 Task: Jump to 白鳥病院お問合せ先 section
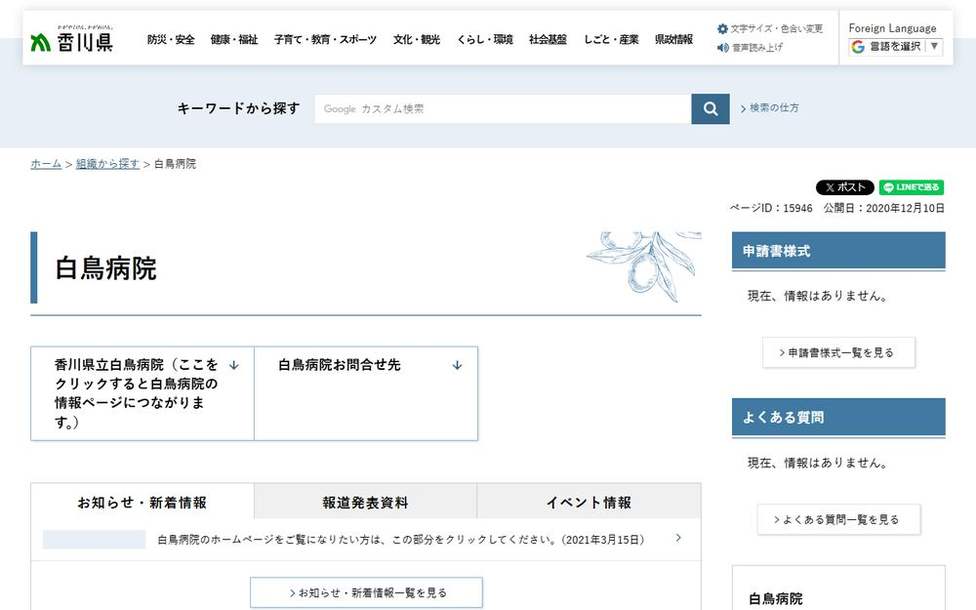point(366,393)
